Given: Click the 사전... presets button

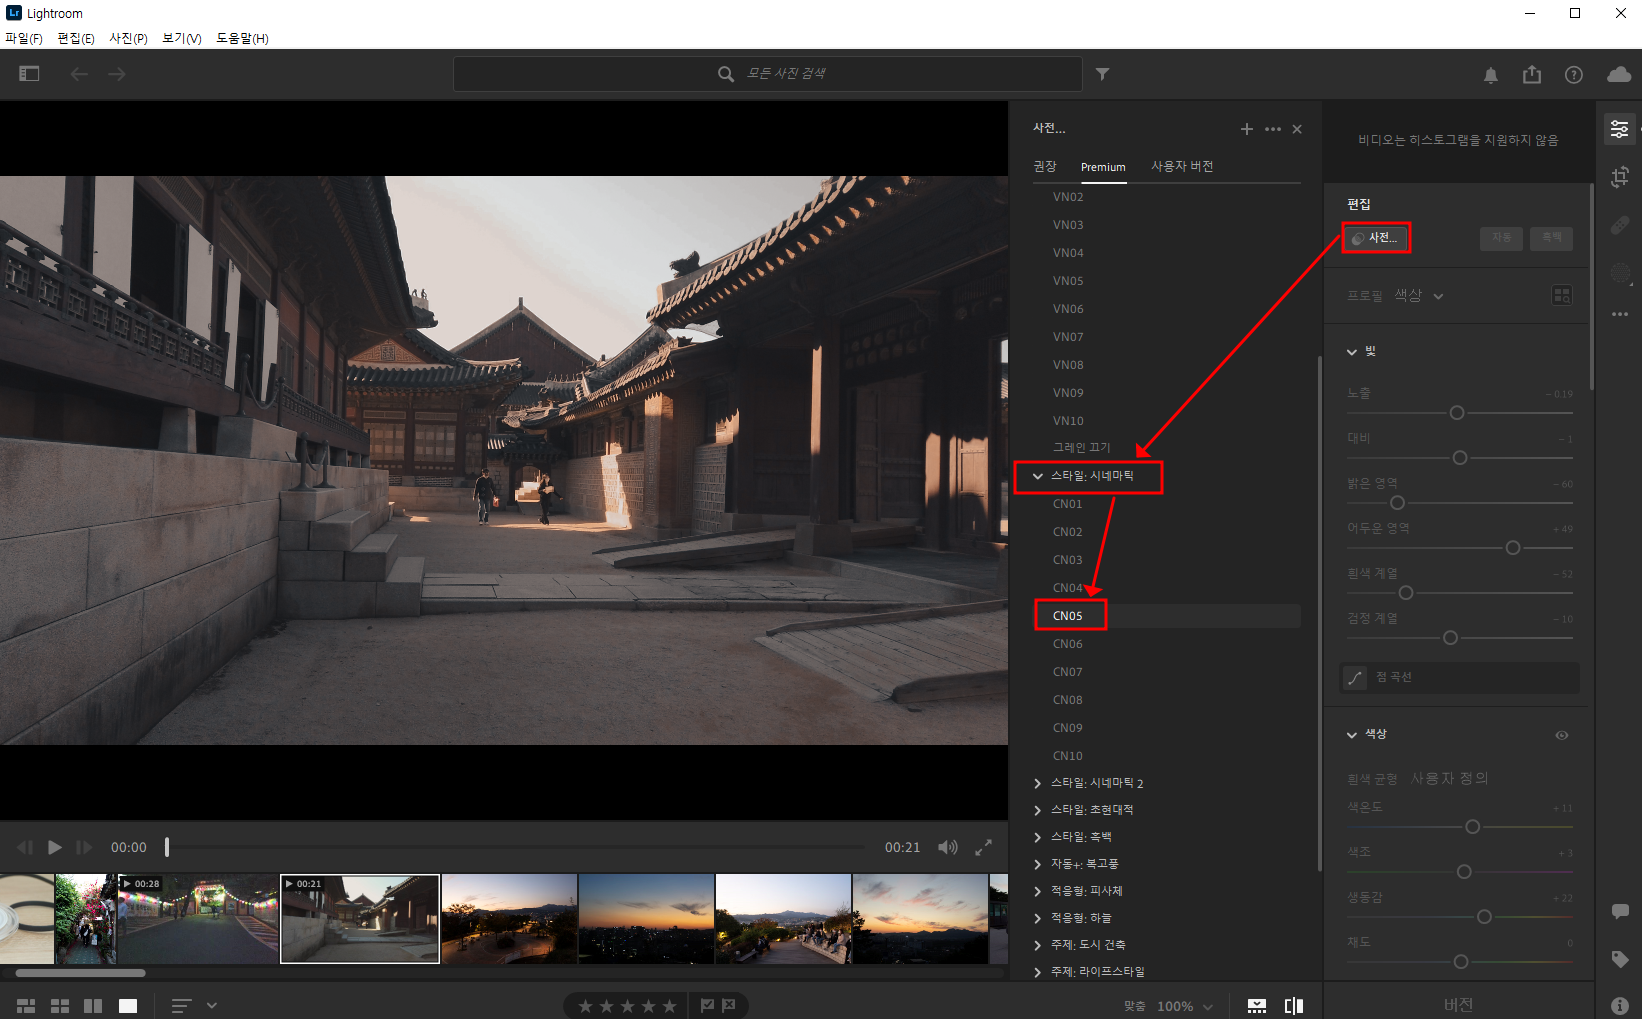Looking at the screenshot, I should click(1375, 238).
